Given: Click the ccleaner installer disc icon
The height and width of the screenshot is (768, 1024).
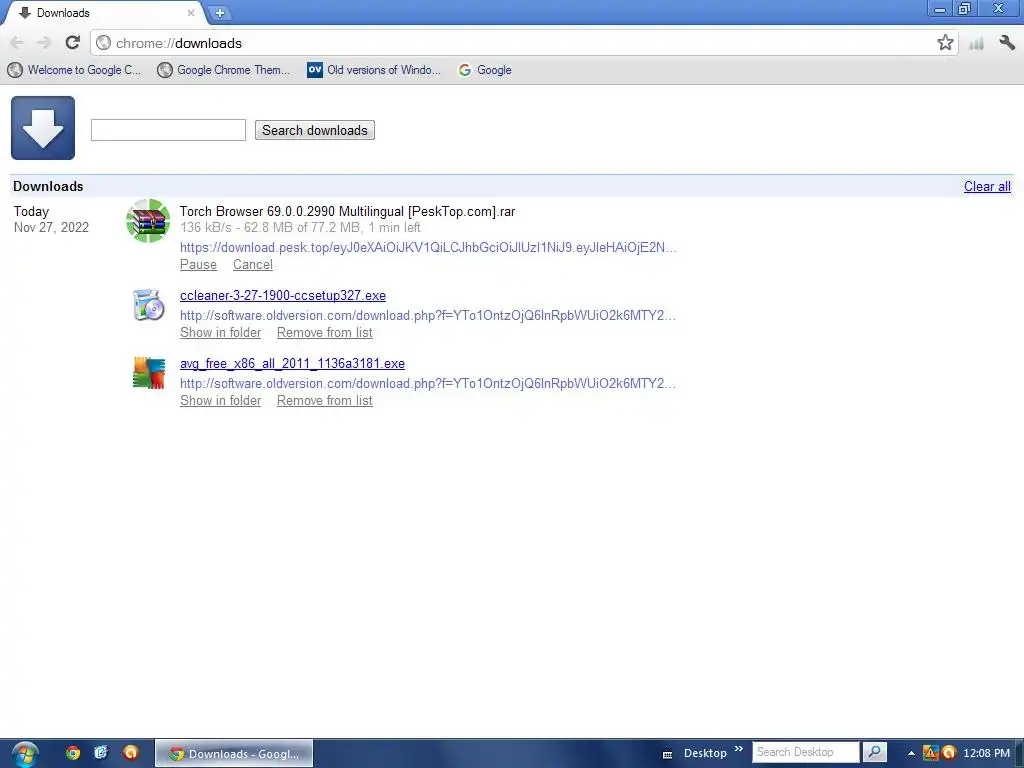Looking at the screenshot, I should [148, 305].
